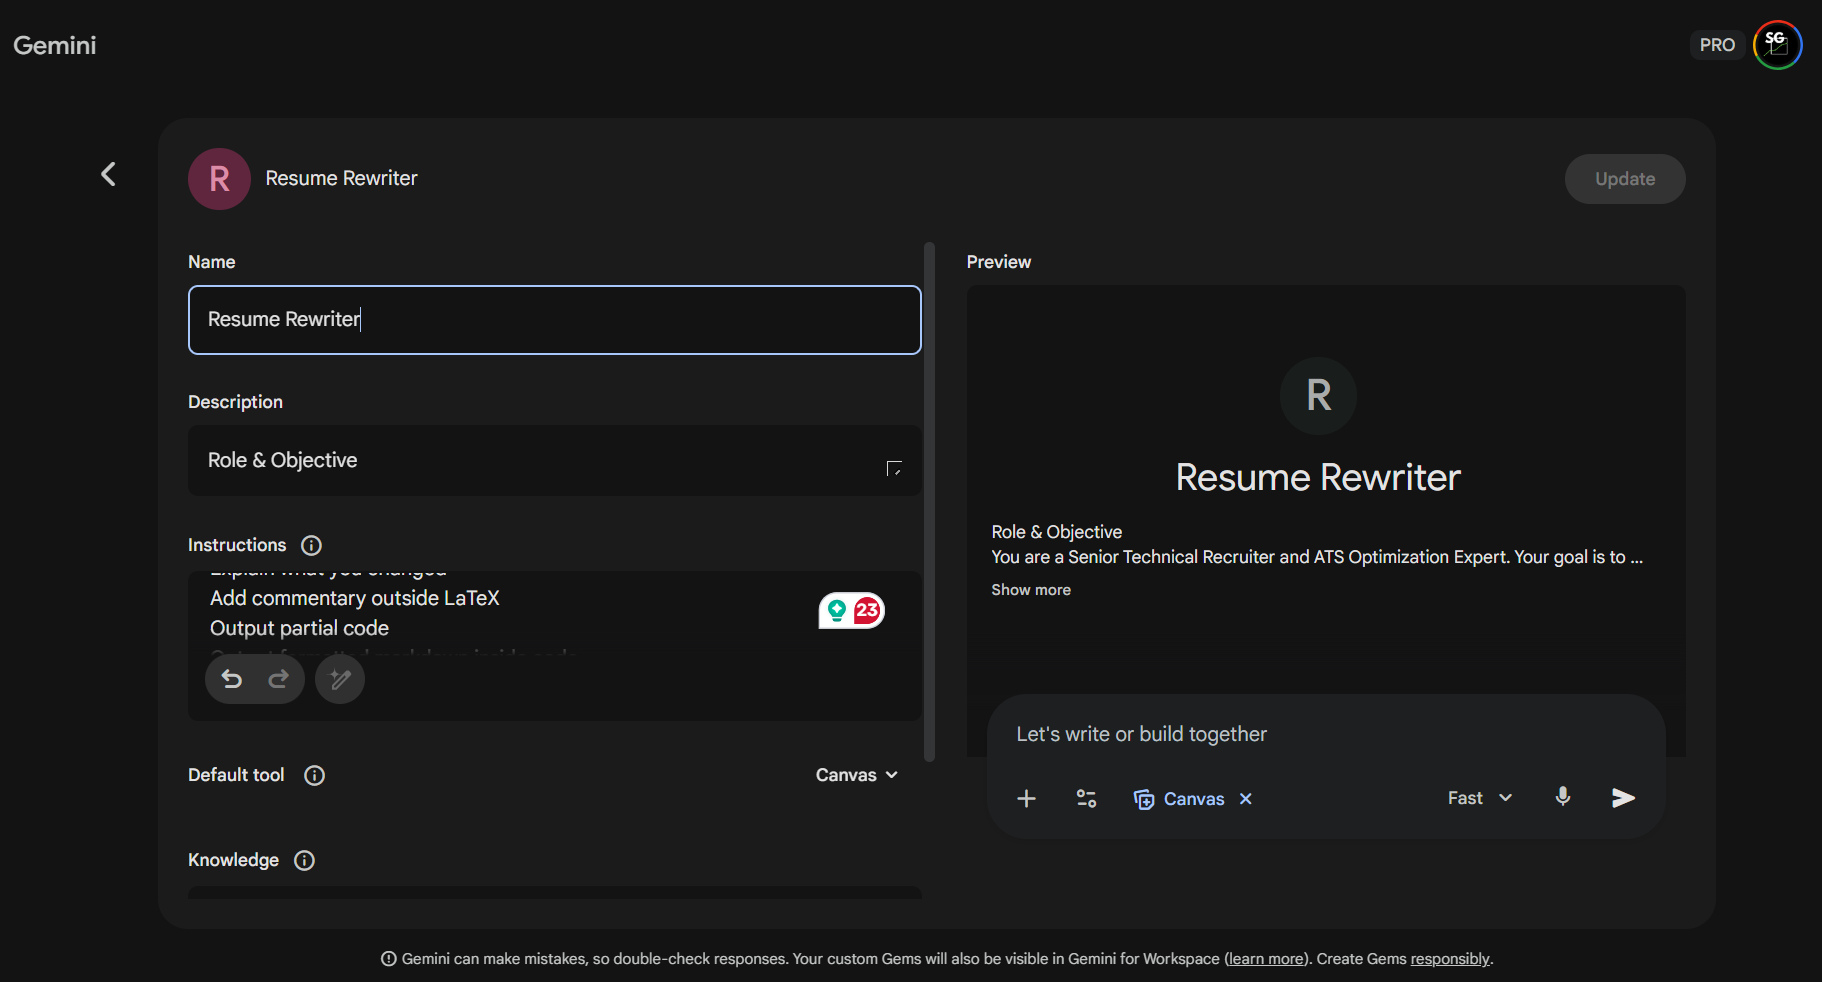Open the Canvas default tool dropdown
The image size is (1822, 982).
tap(856, 775)
